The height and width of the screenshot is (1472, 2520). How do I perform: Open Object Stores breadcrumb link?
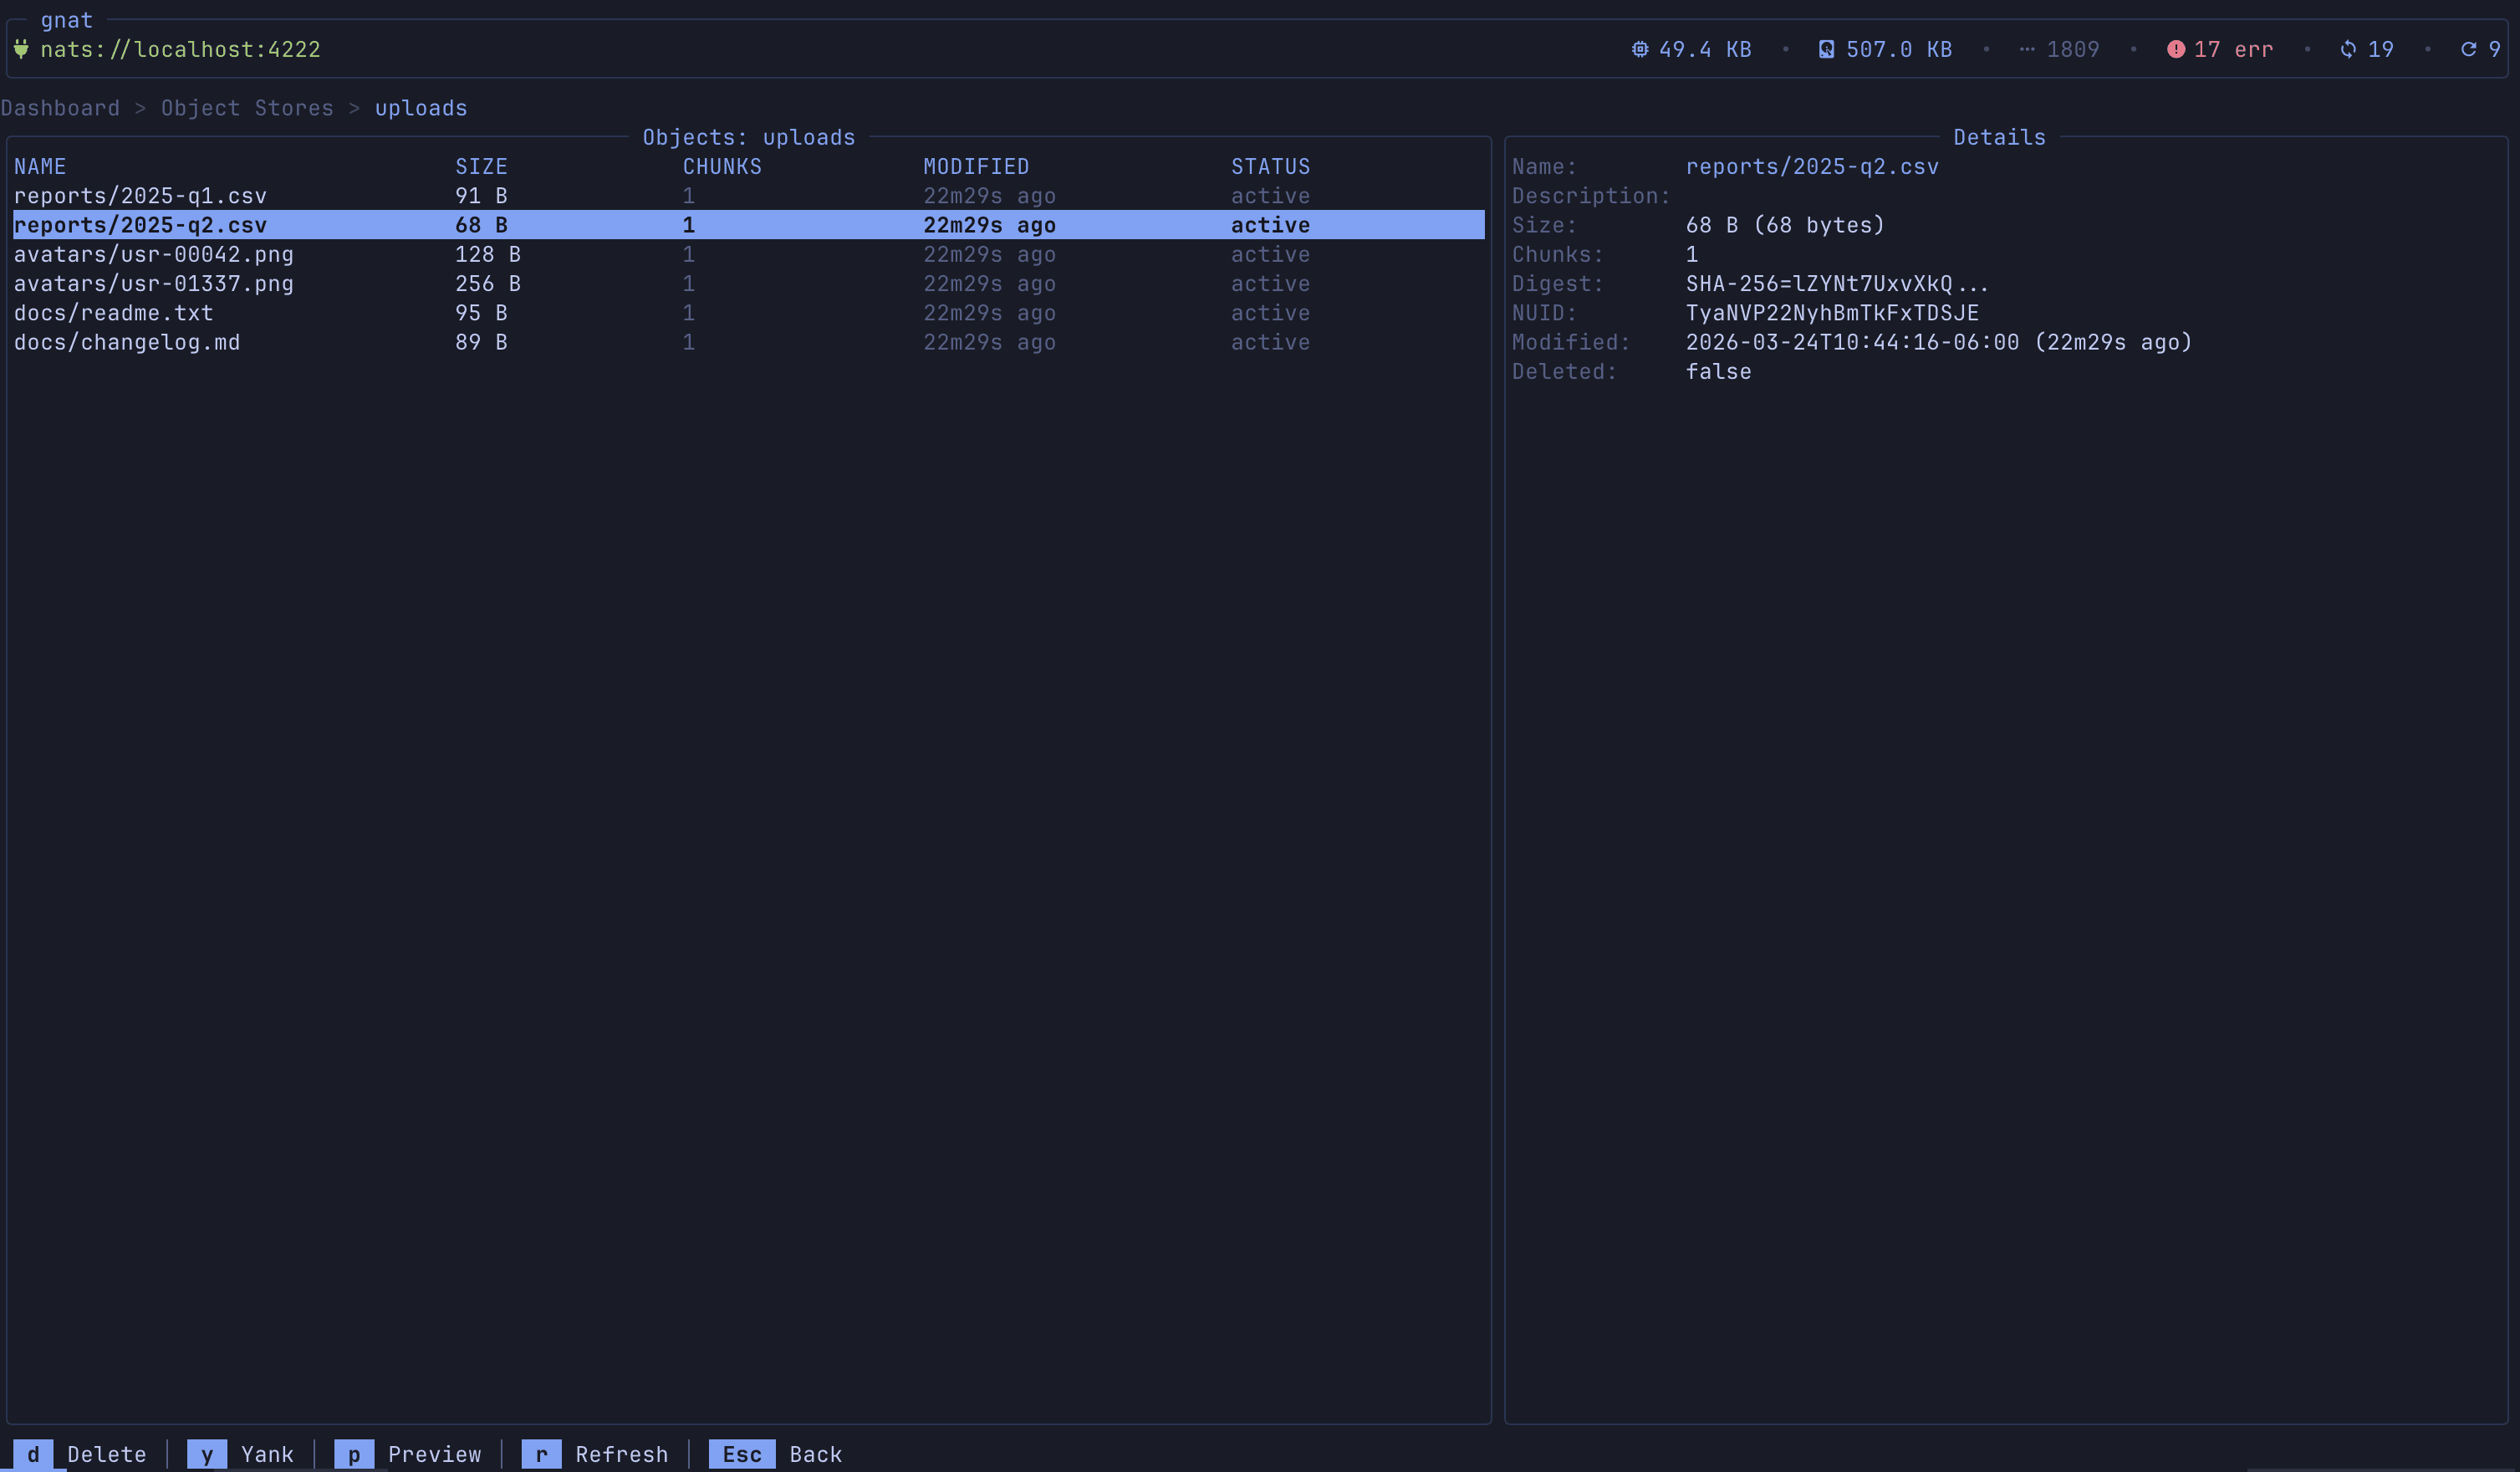[247, 108]
